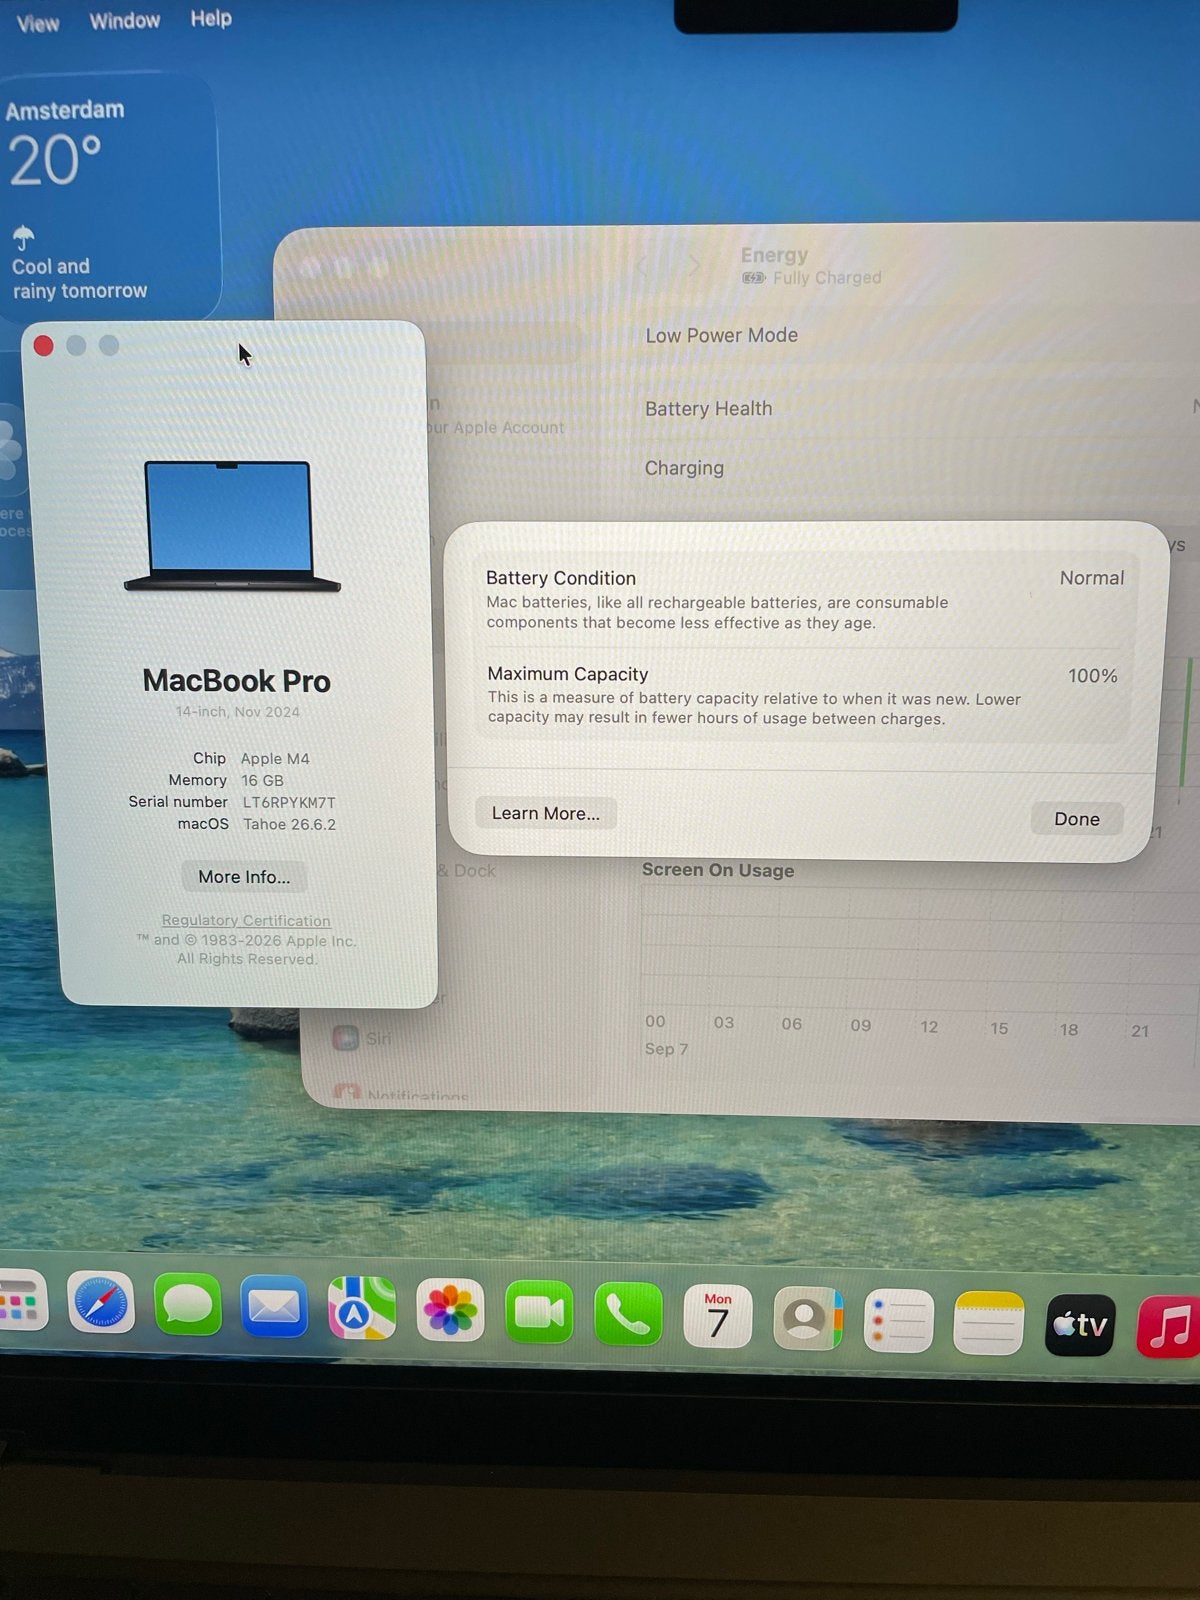Open Photos app in the Dock
The width and height of the screenshot is (1200, 1600).
coord(450,1310)
